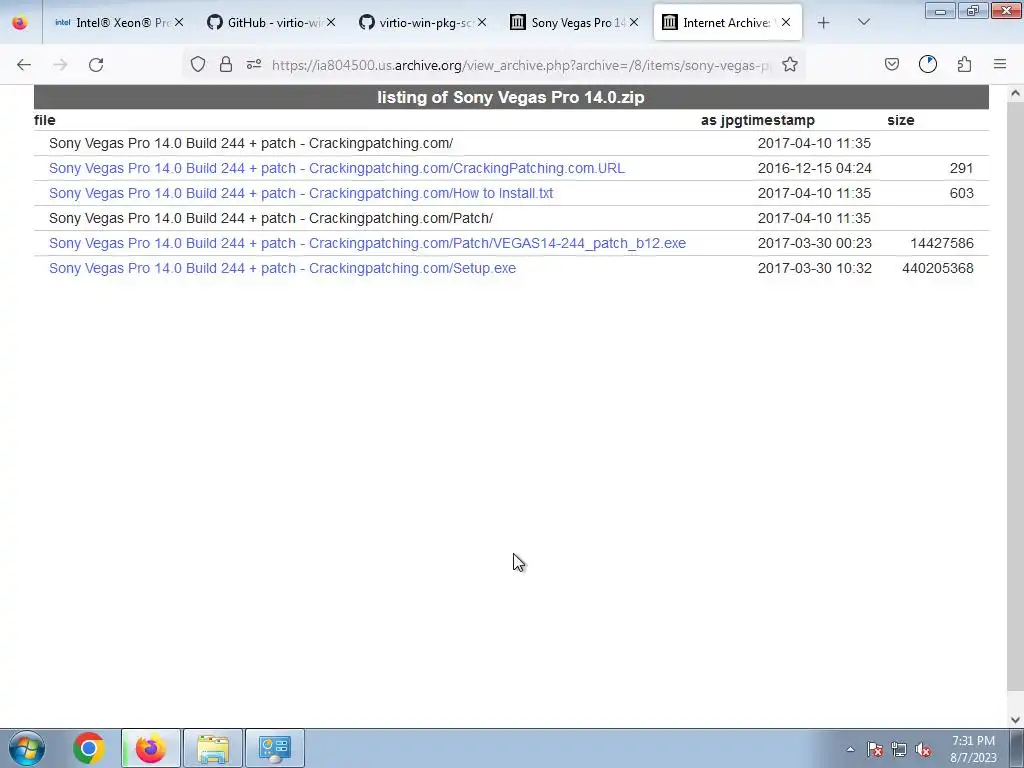Click Firefox taskbar icon

151,748
